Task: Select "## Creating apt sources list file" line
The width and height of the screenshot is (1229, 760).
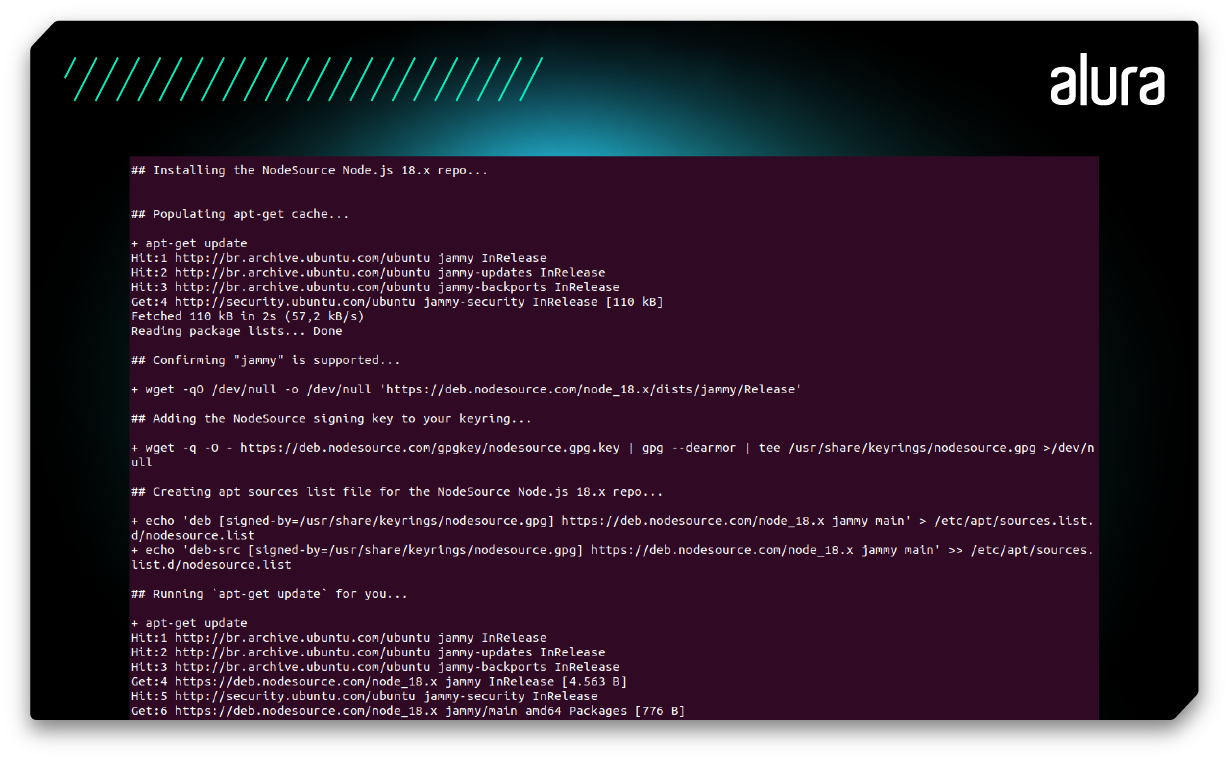Action: click(x=397, y=492)
